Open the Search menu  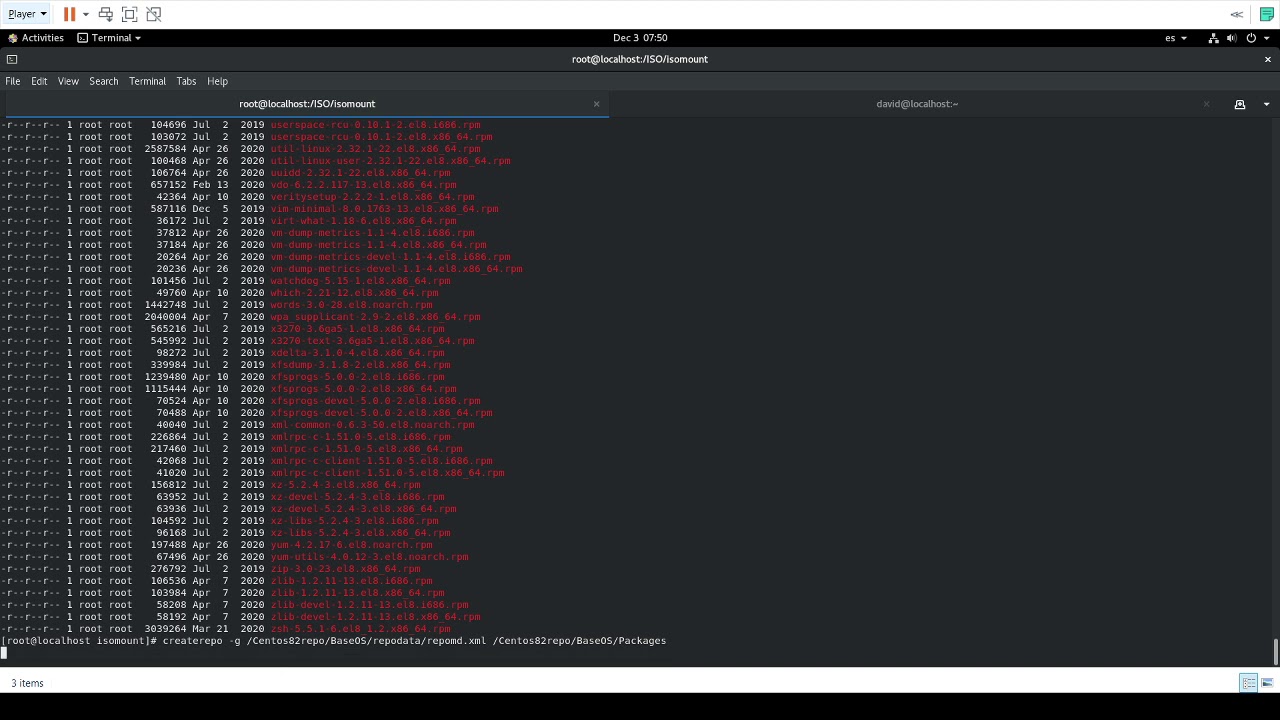point(104,81)
